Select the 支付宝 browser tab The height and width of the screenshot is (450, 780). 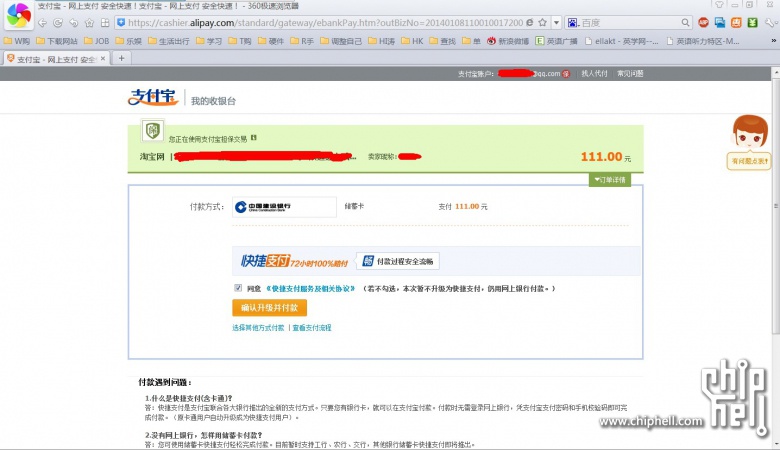pyautogui.click(x=56, y=59)
